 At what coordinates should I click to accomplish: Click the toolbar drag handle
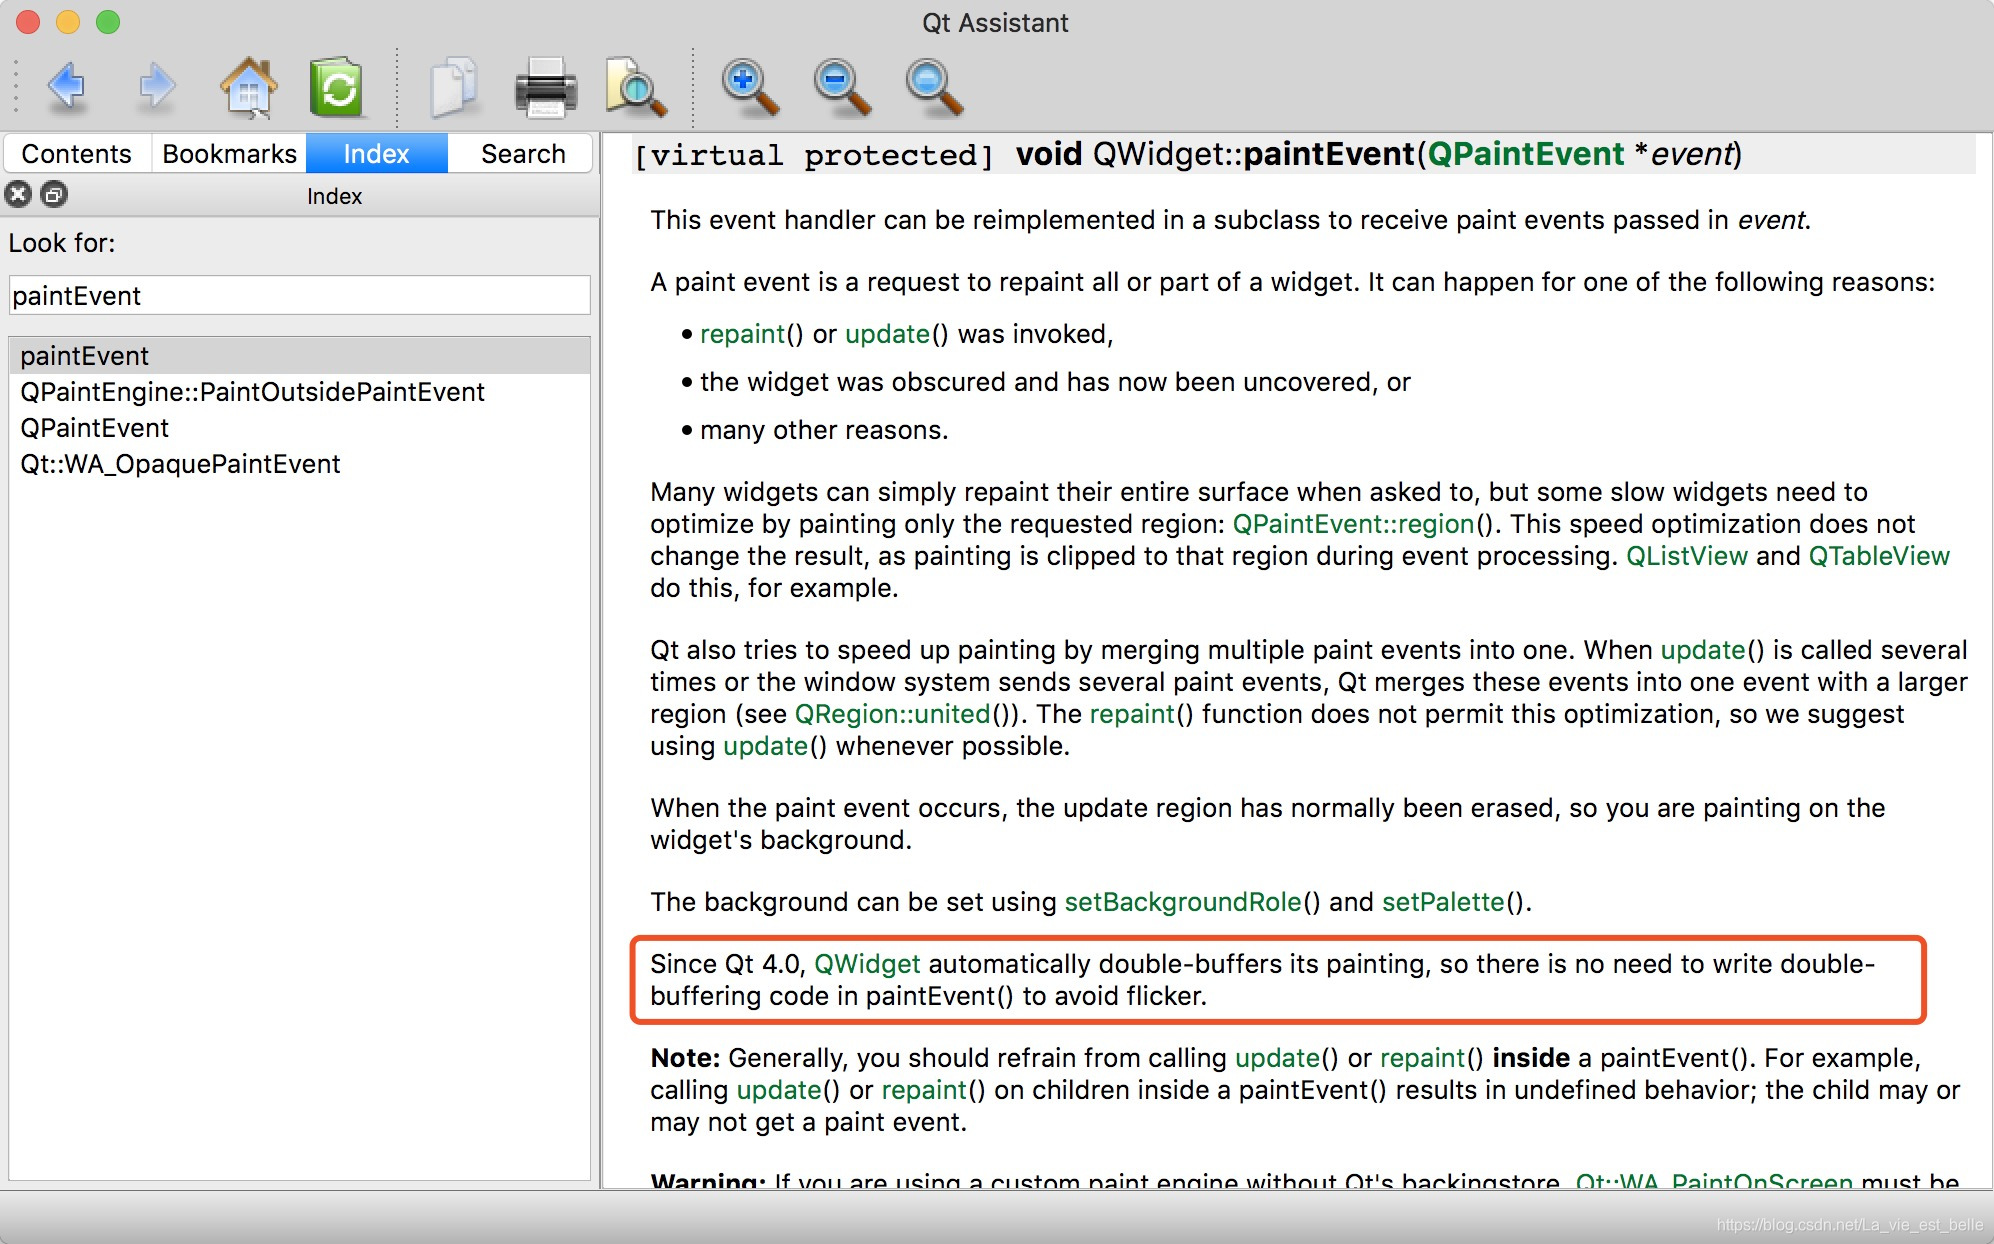(16, 87)
